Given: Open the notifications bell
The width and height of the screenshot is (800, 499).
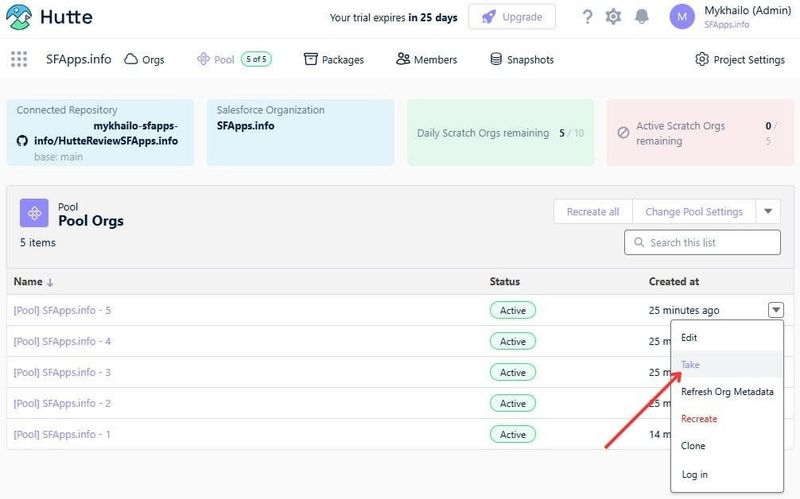Looking at the screenshot, I should coord(641,17).
